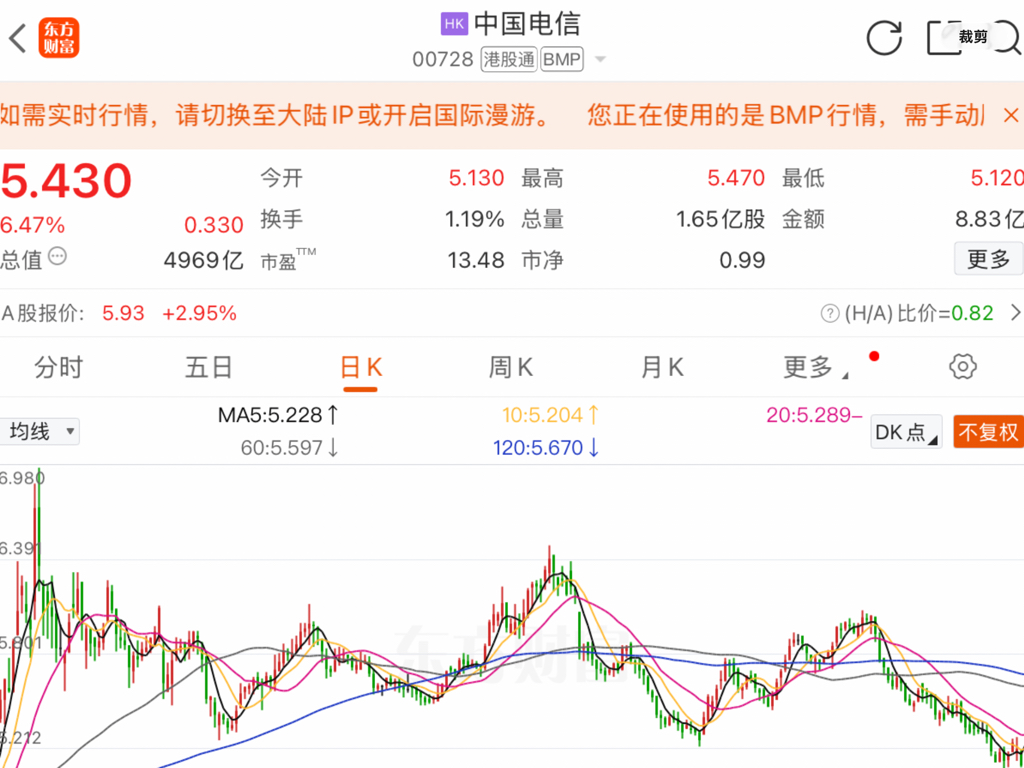Go back with the left arrow
The width and height of the screenshot is (1024, 768).
(x=18, y=39)
